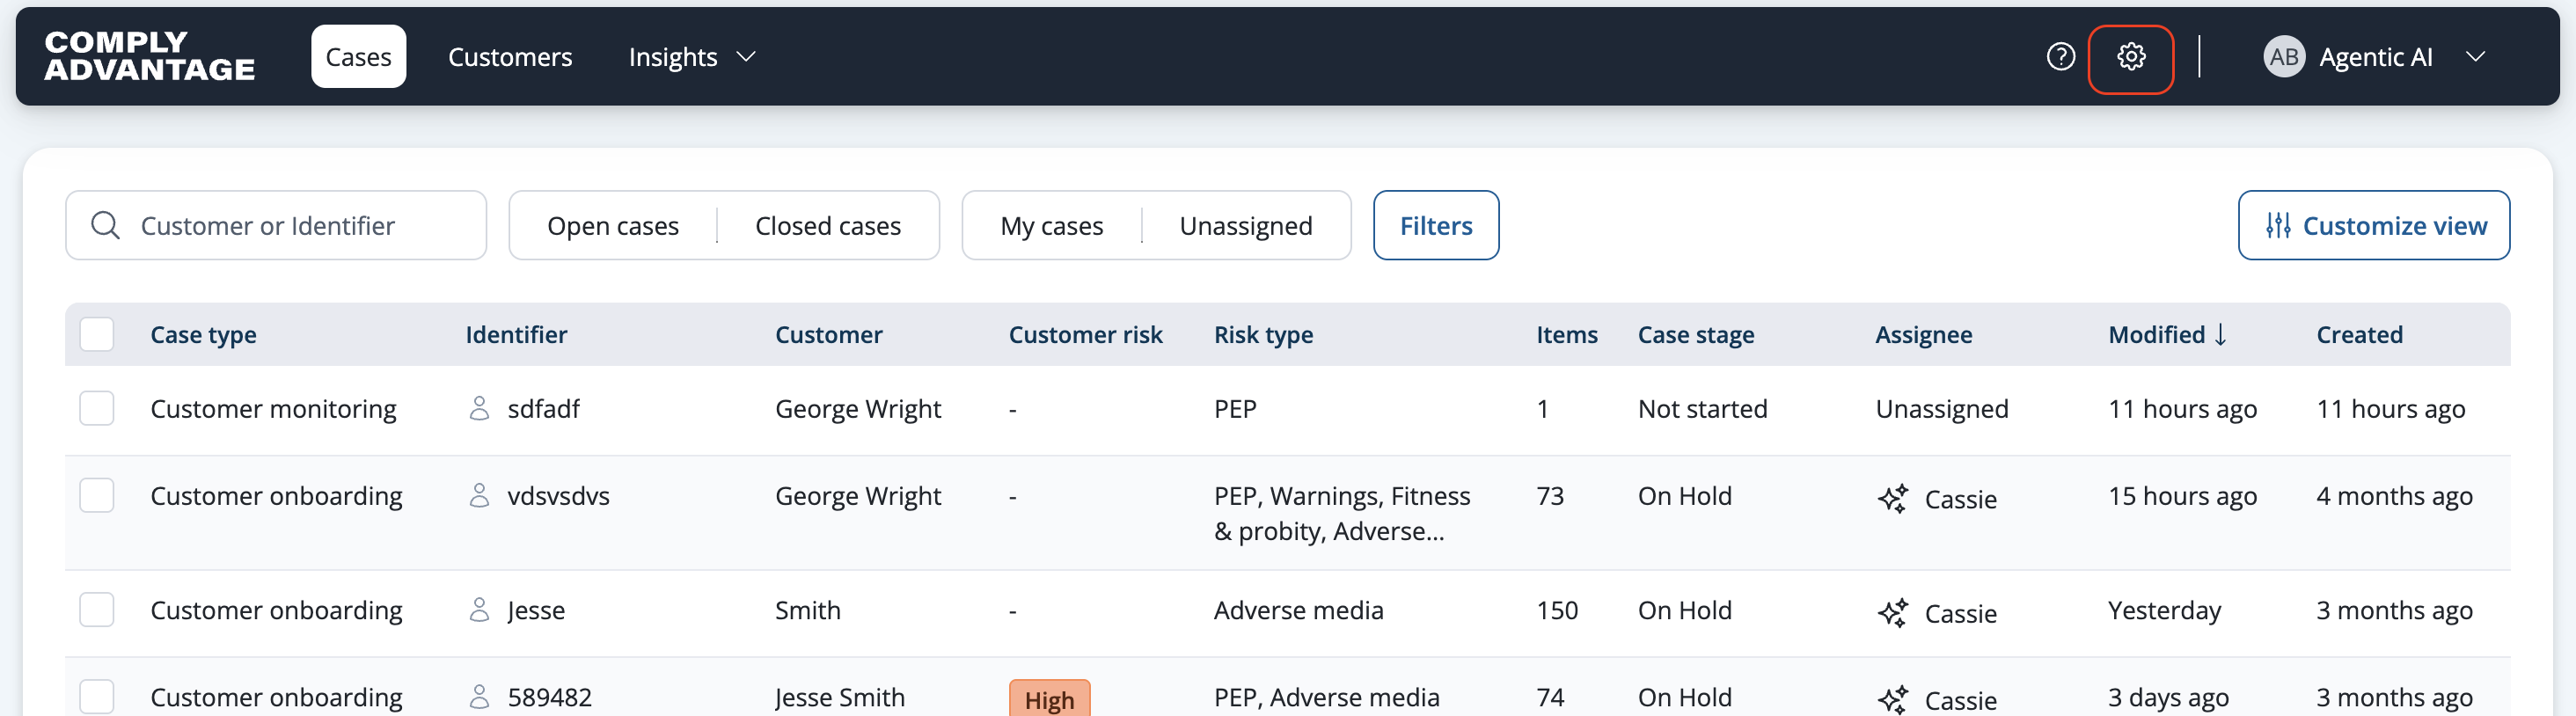Sort by the Customer risk column
The height and width of the screenshot is (716, 2576).
[x=1086, y=335]
